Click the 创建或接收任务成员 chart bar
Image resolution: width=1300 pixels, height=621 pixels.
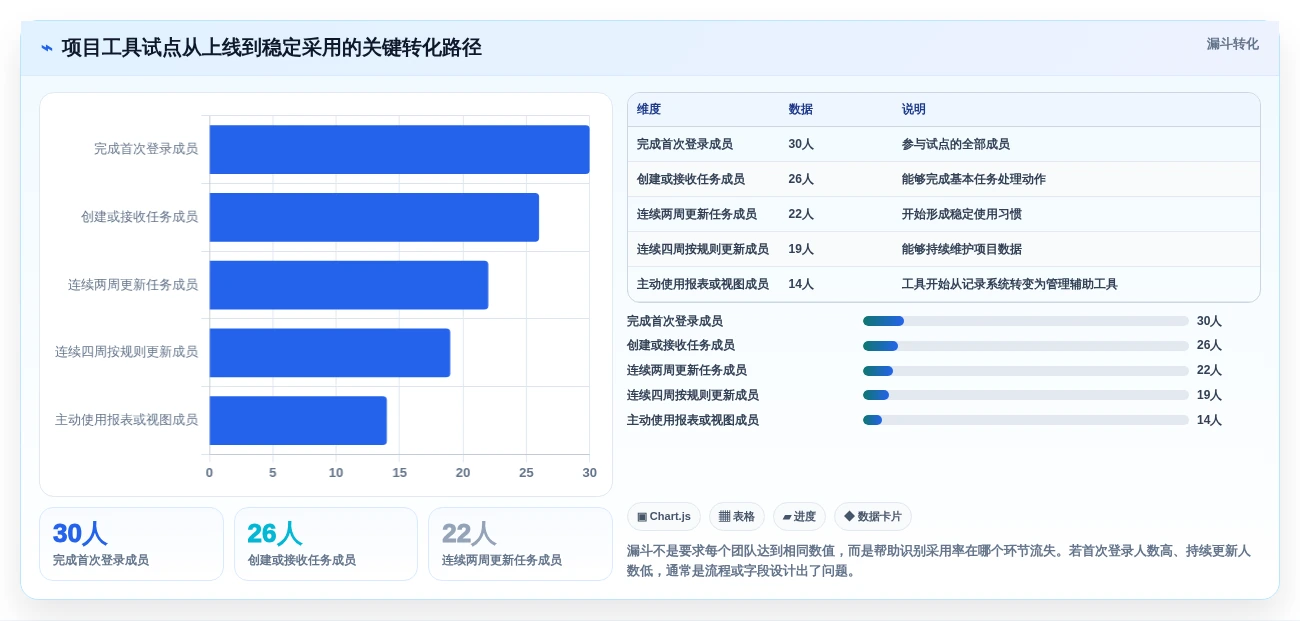[374, 217]
